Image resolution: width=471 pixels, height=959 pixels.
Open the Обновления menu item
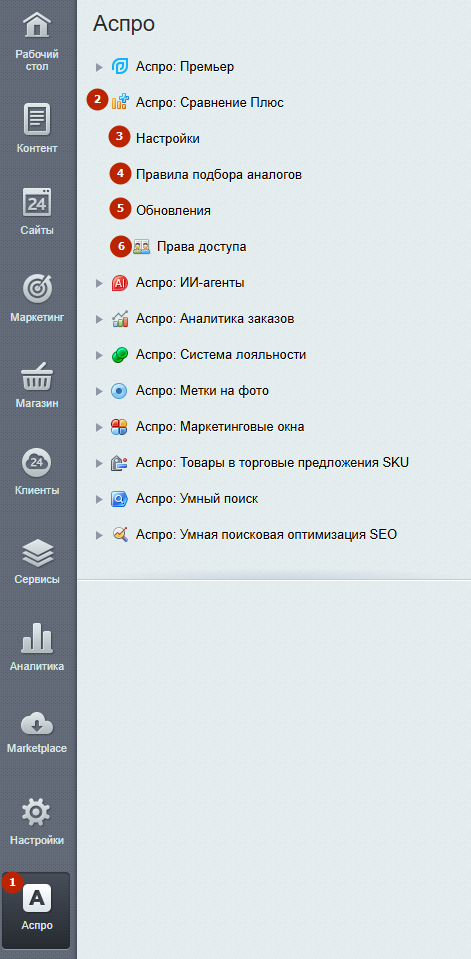tap(174, 211)
